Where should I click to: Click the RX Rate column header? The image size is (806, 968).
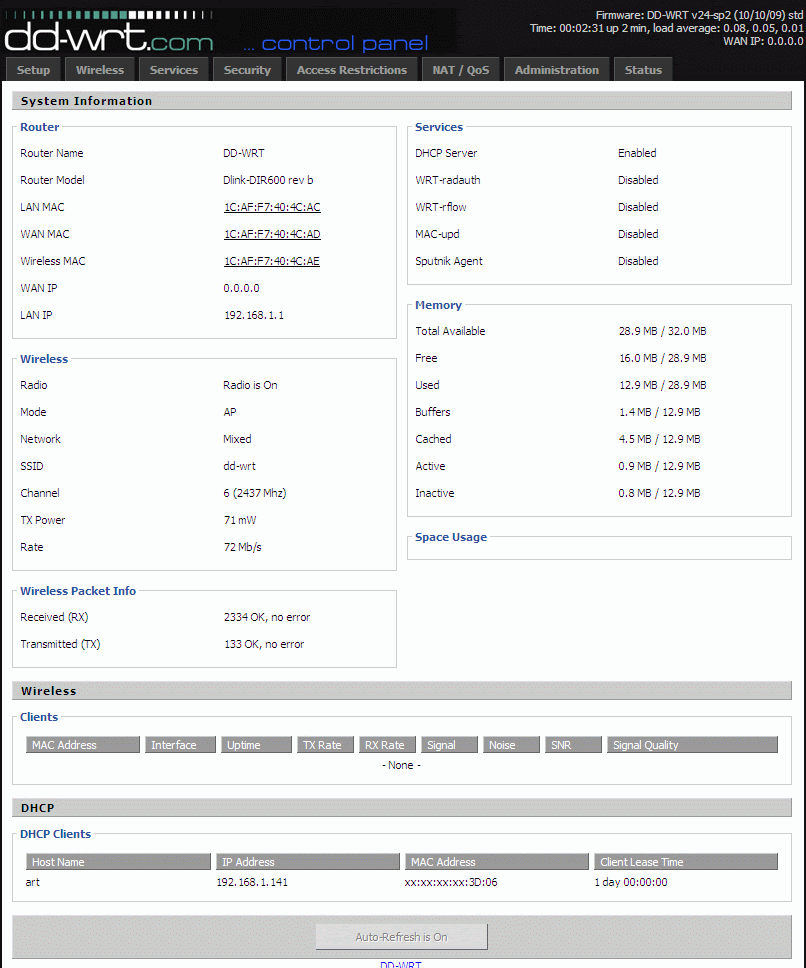pos(387,745)
